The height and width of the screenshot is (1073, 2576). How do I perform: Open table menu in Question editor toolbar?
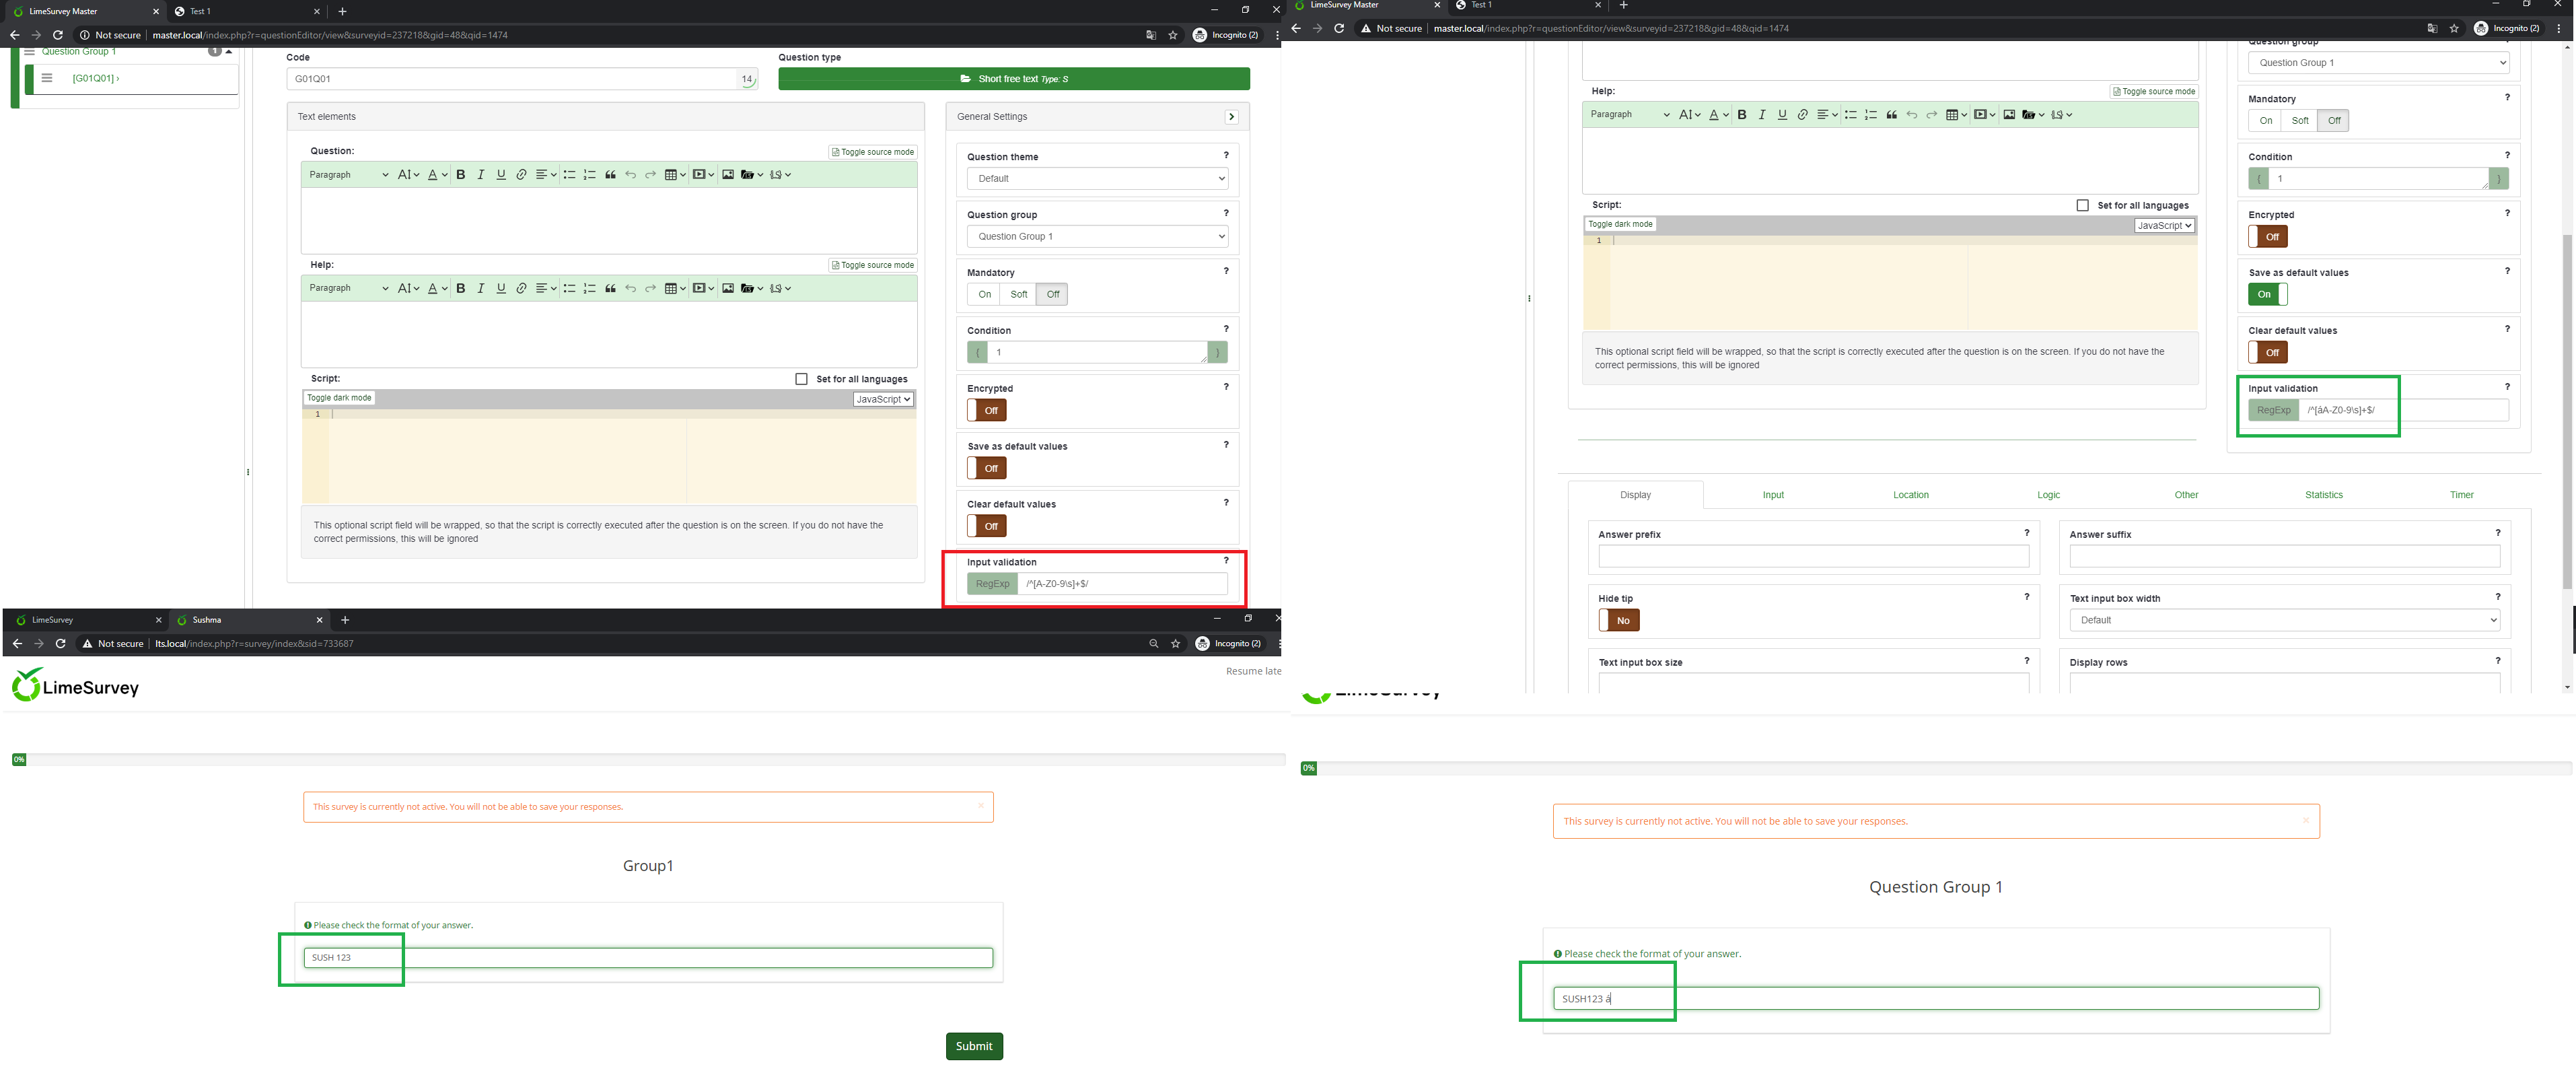[x=675, y=175]
